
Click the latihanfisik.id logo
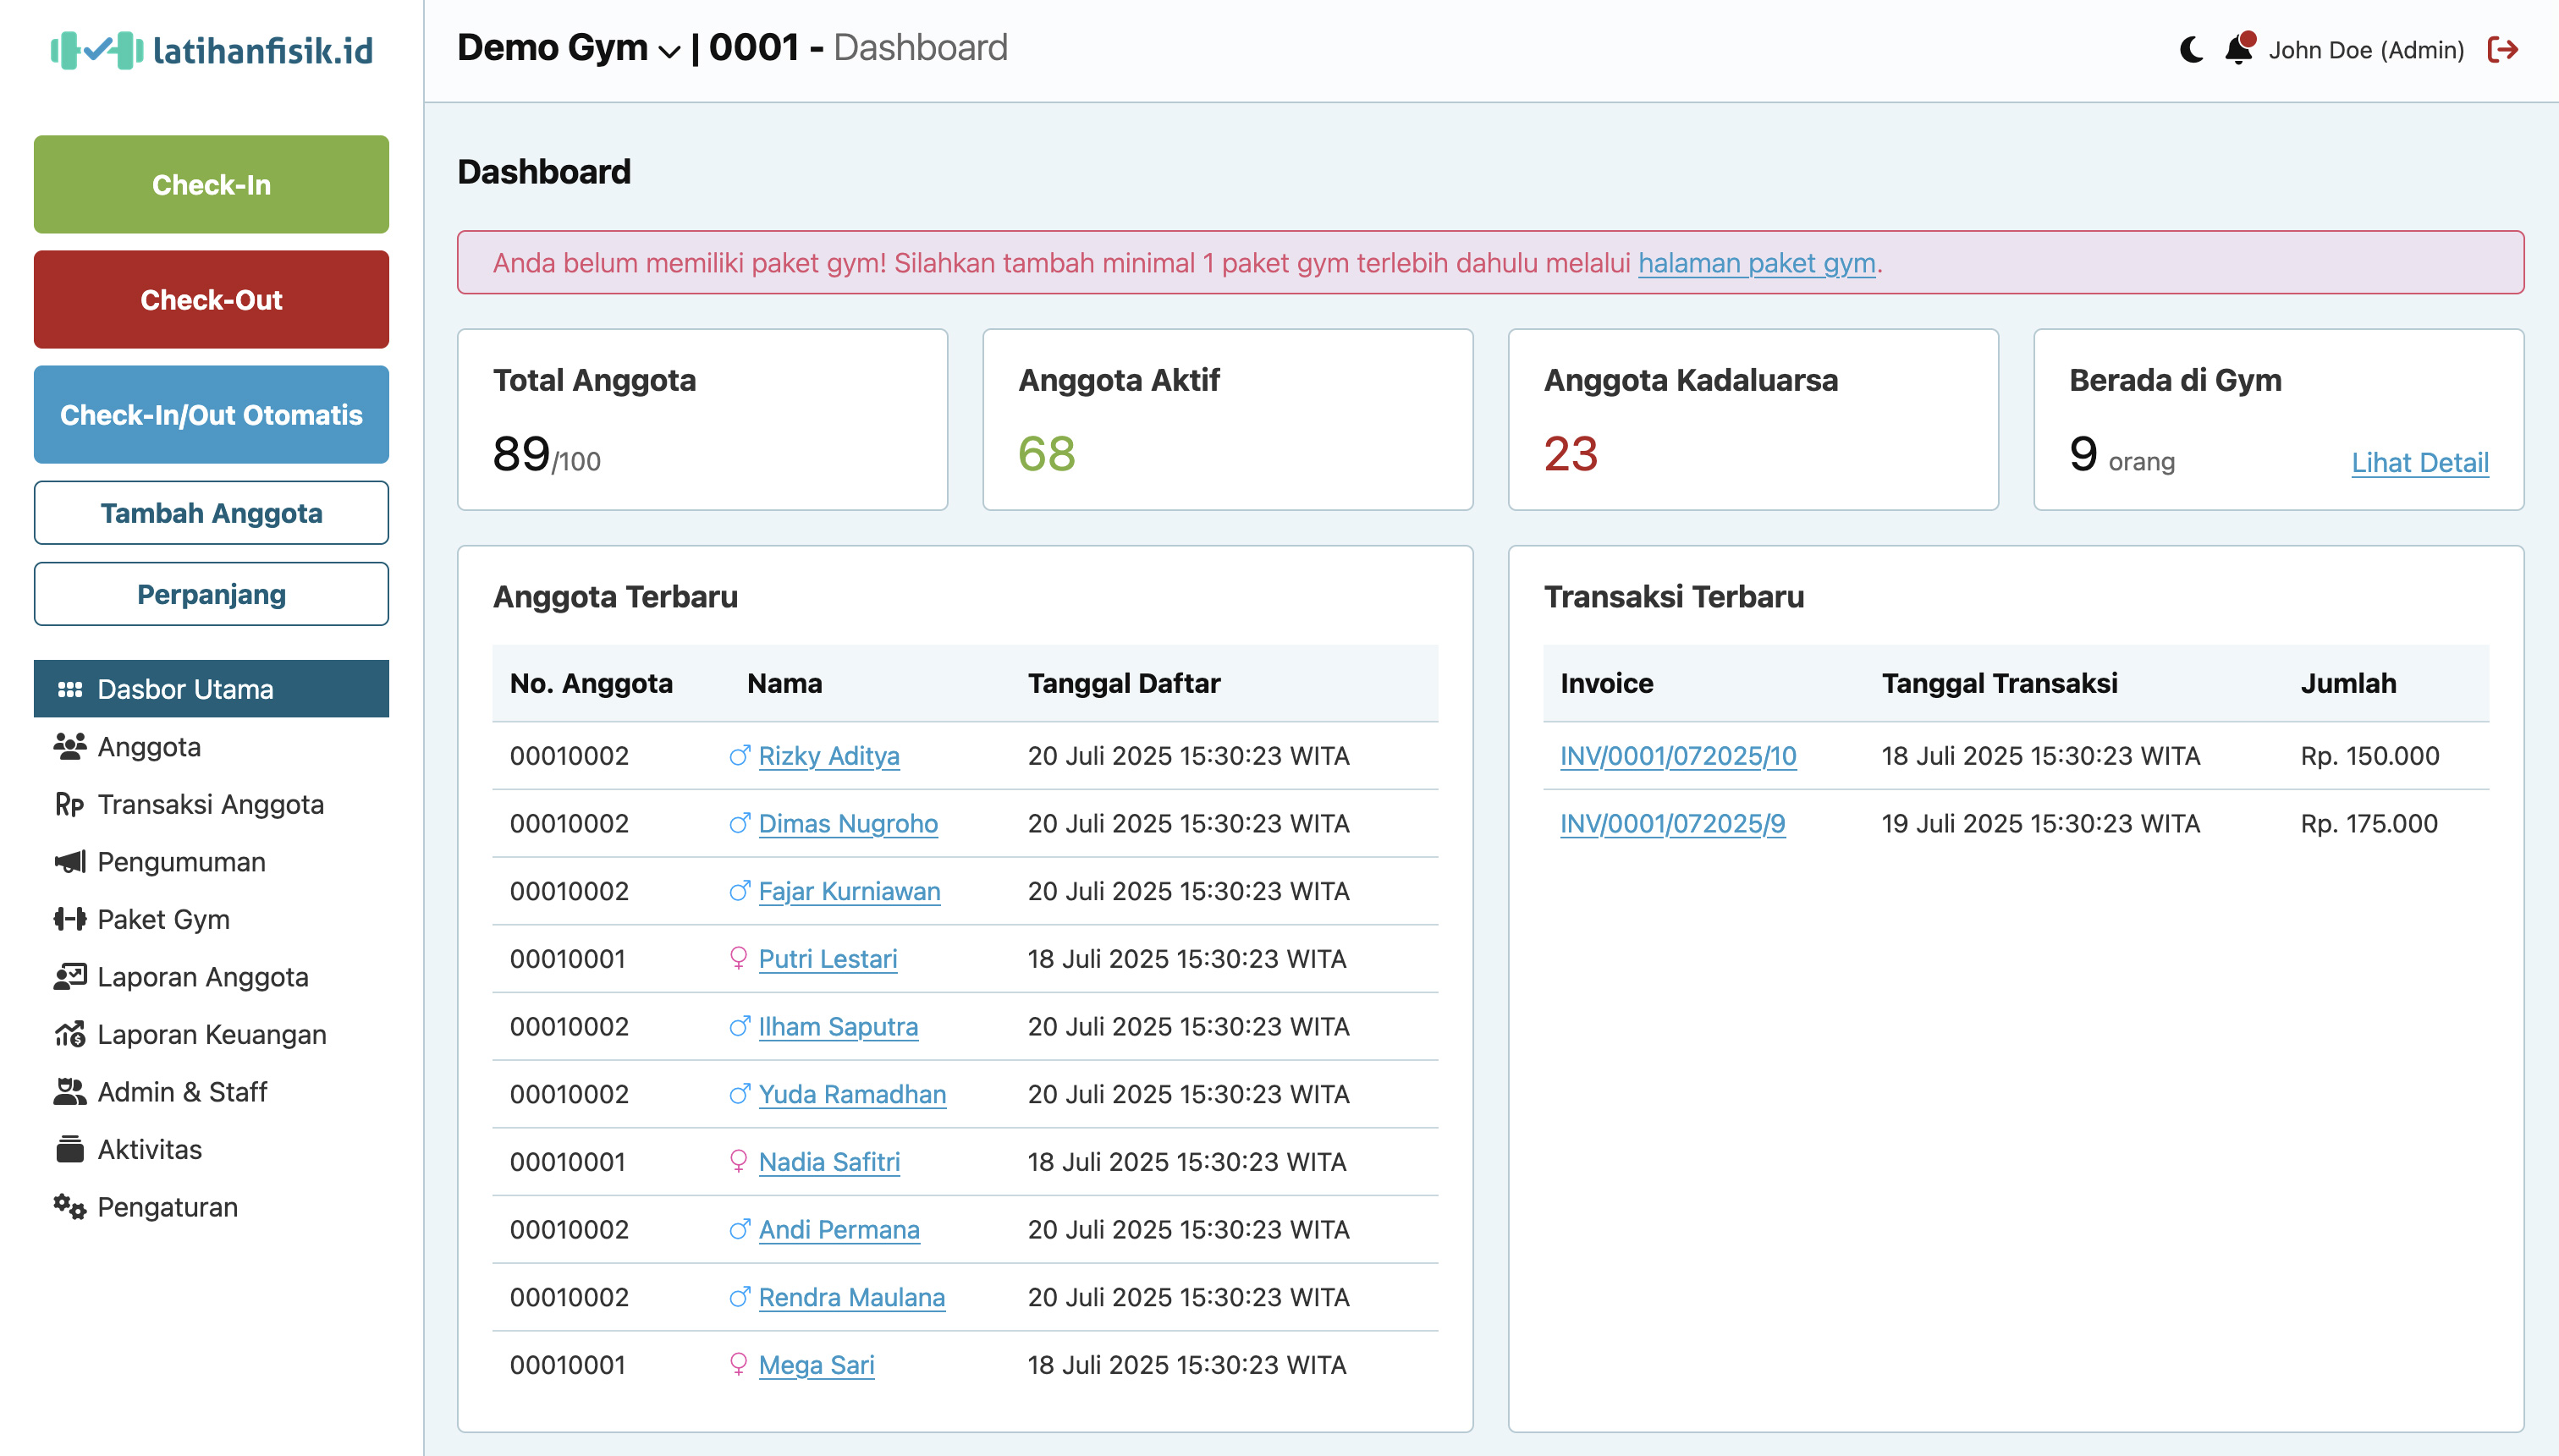[211, 50]
